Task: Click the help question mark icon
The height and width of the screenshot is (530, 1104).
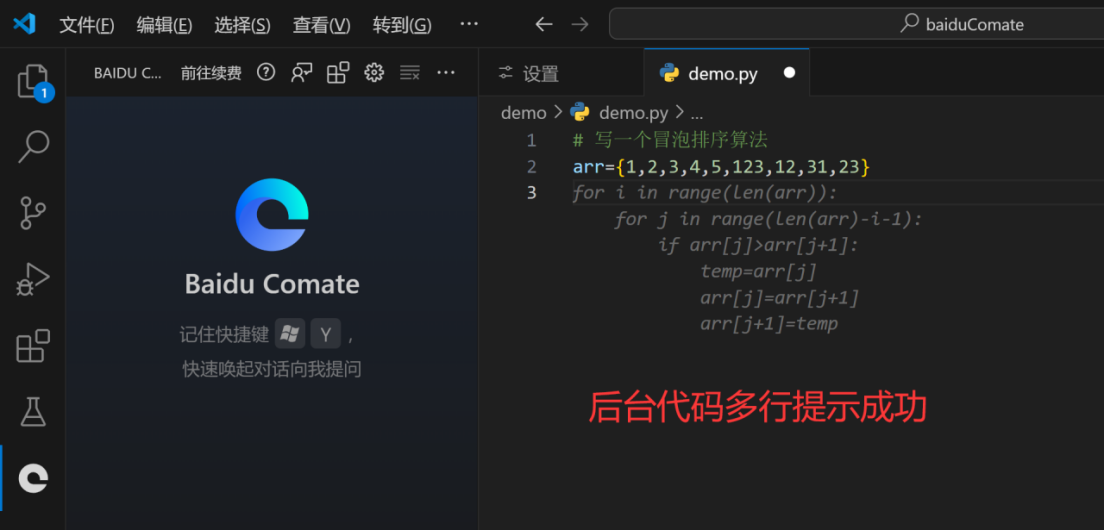Action: pos(265,72)
